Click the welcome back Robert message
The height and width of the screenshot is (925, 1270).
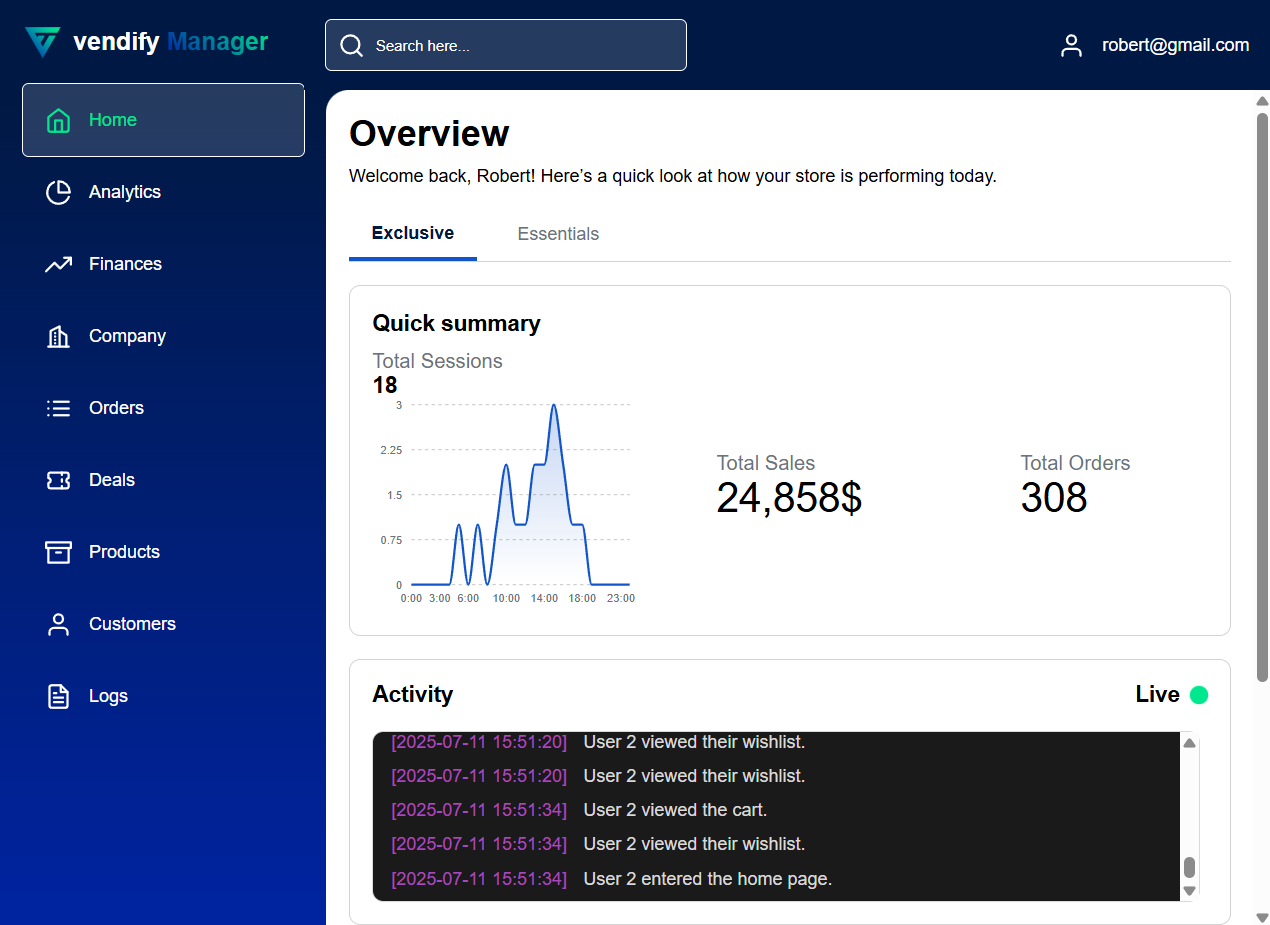(x=673, y=176)
